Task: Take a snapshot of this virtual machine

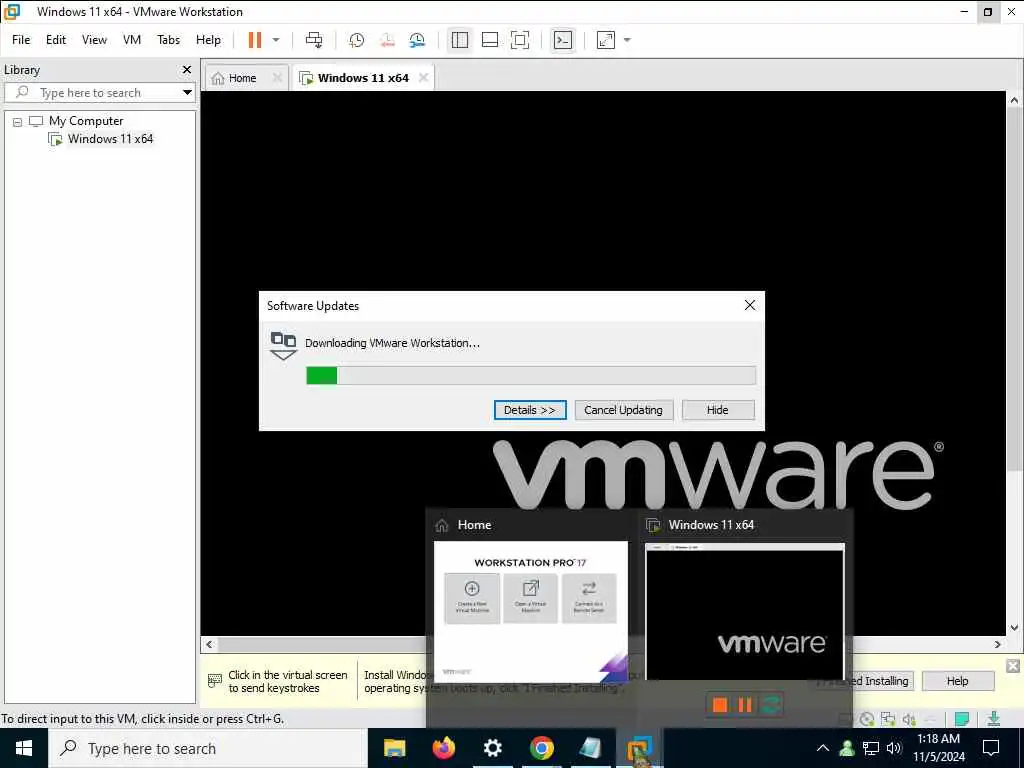Action: tap(357, 40)
